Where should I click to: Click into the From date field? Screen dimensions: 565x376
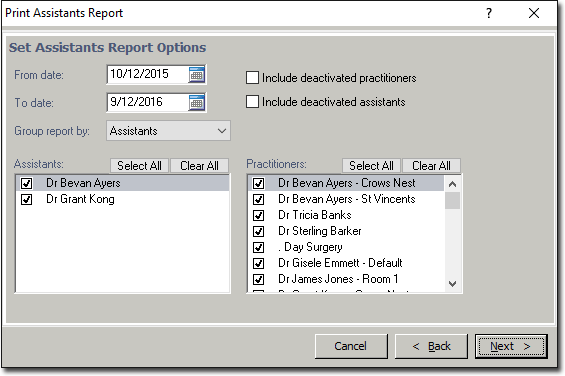(x=148, y=74)
